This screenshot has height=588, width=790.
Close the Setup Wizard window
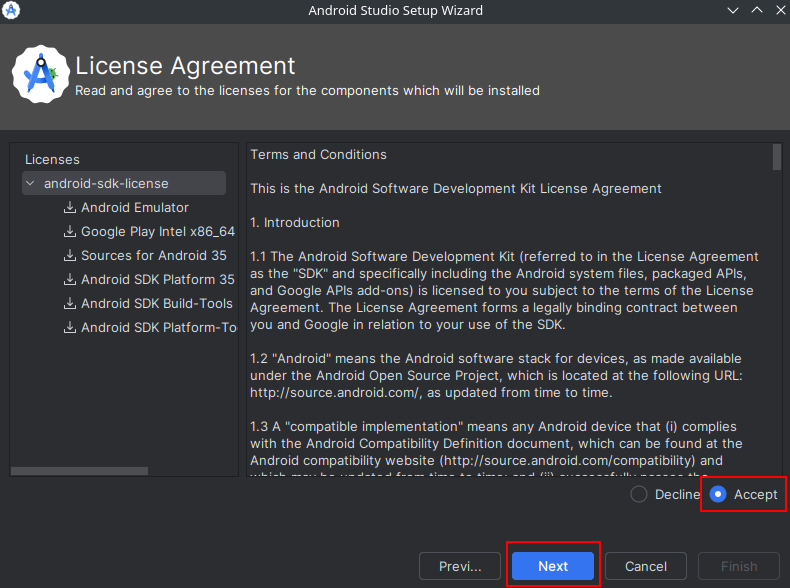[x=780, y=10]
